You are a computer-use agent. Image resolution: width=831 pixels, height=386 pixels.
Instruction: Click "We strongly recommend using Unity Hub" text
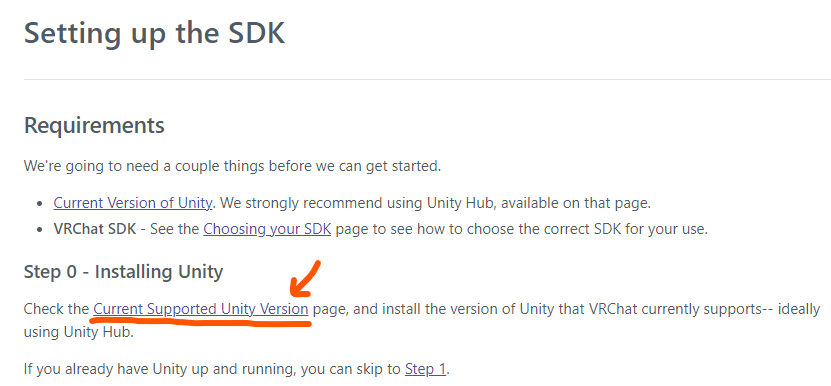[359, 203]
